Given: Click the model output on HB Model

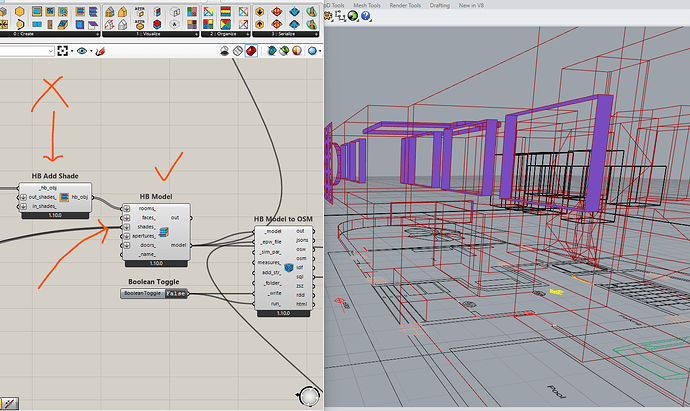Looking at the screenshot, I should [178, 245].
